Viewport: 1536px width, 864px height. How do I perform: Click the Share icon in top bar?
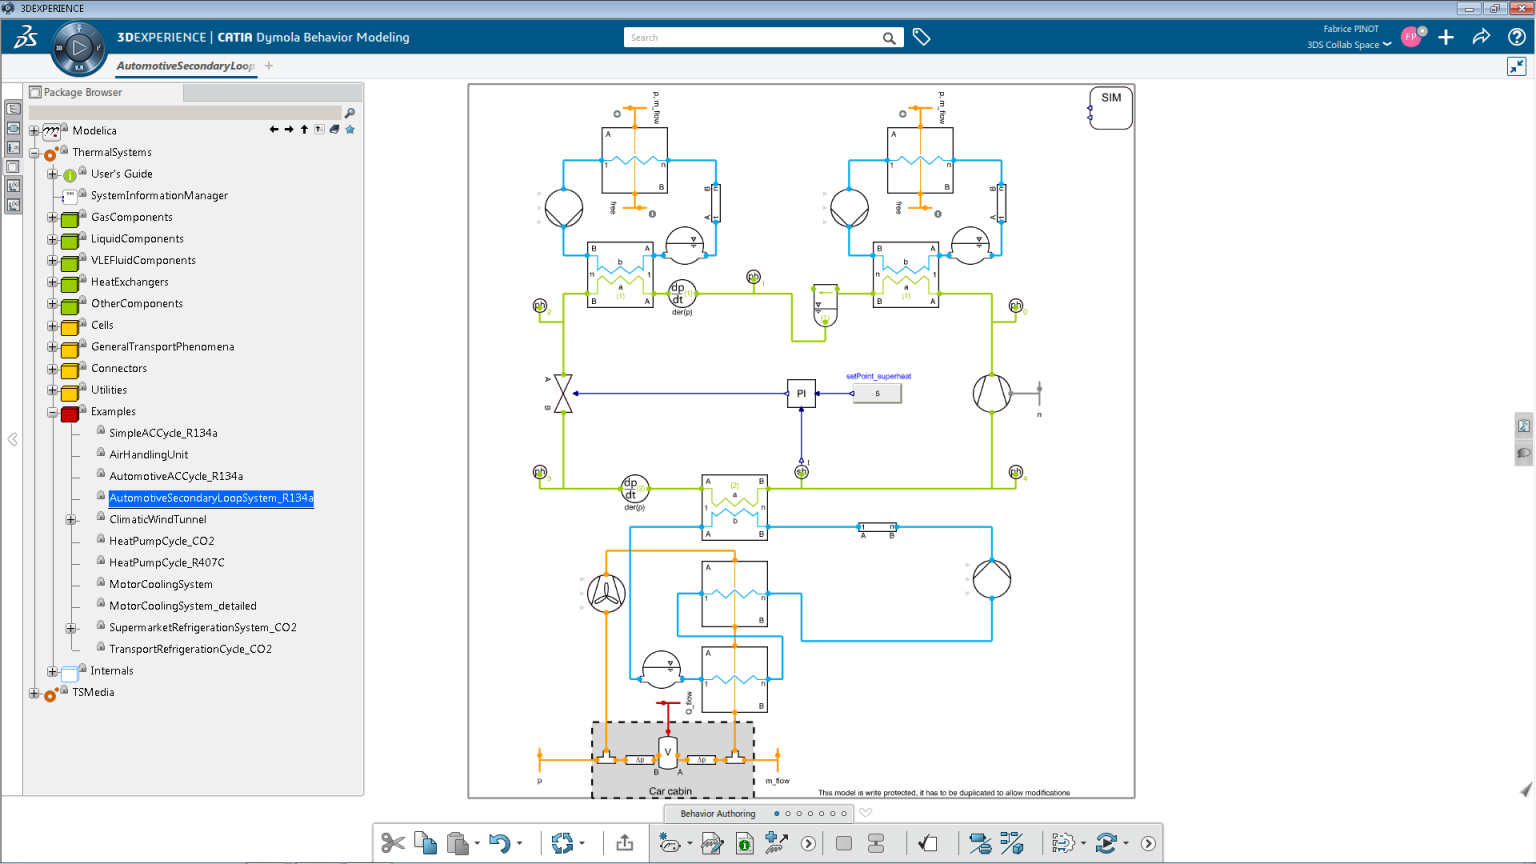point(1481,37)
